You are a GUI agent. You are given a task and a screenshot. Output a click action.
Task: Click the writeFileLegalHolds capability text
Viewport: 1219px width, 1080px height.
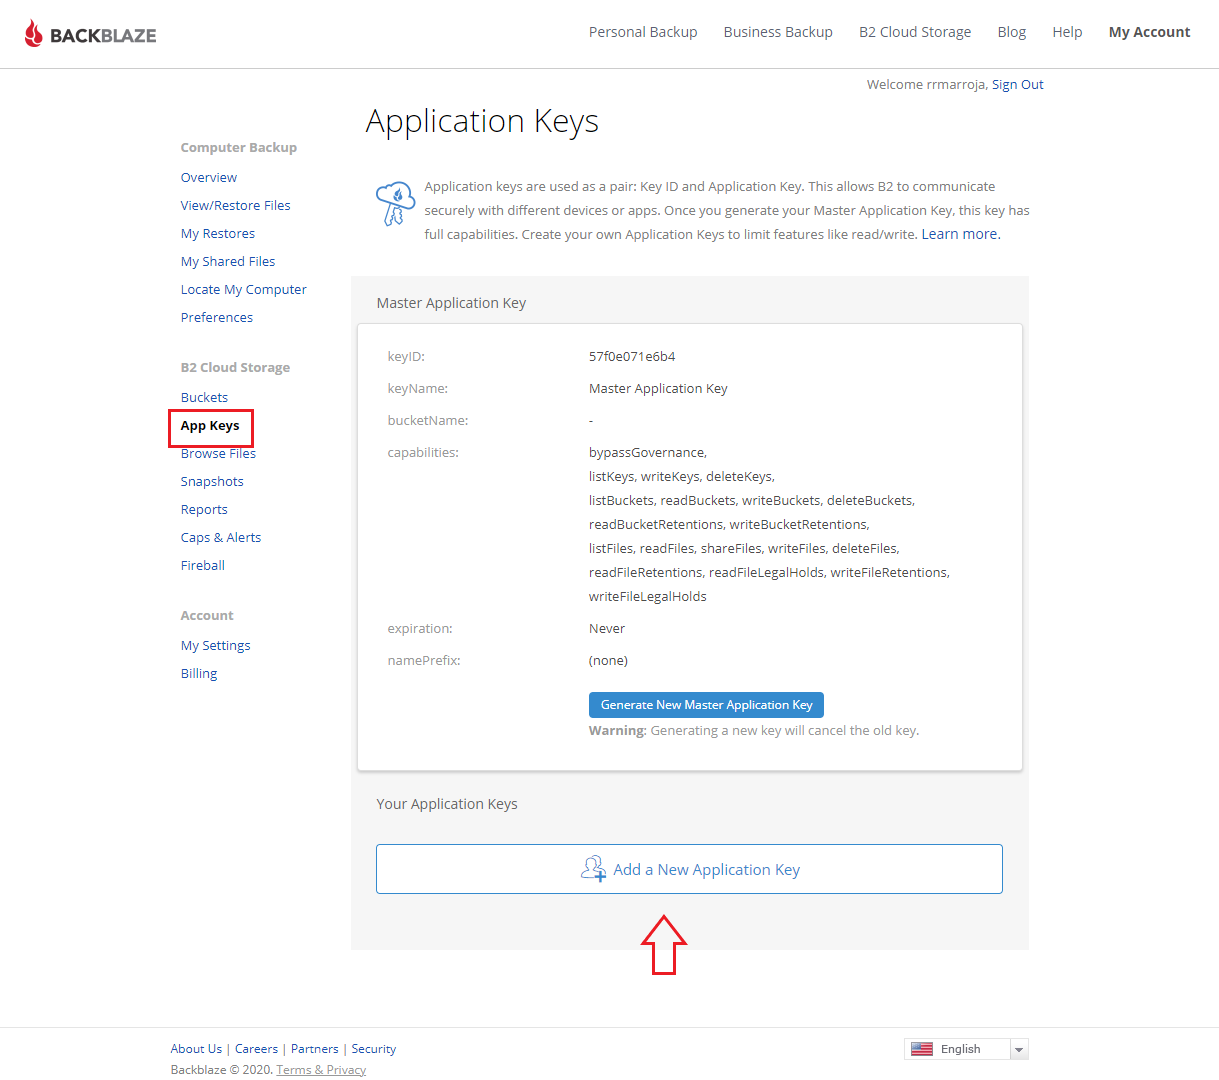648,596
